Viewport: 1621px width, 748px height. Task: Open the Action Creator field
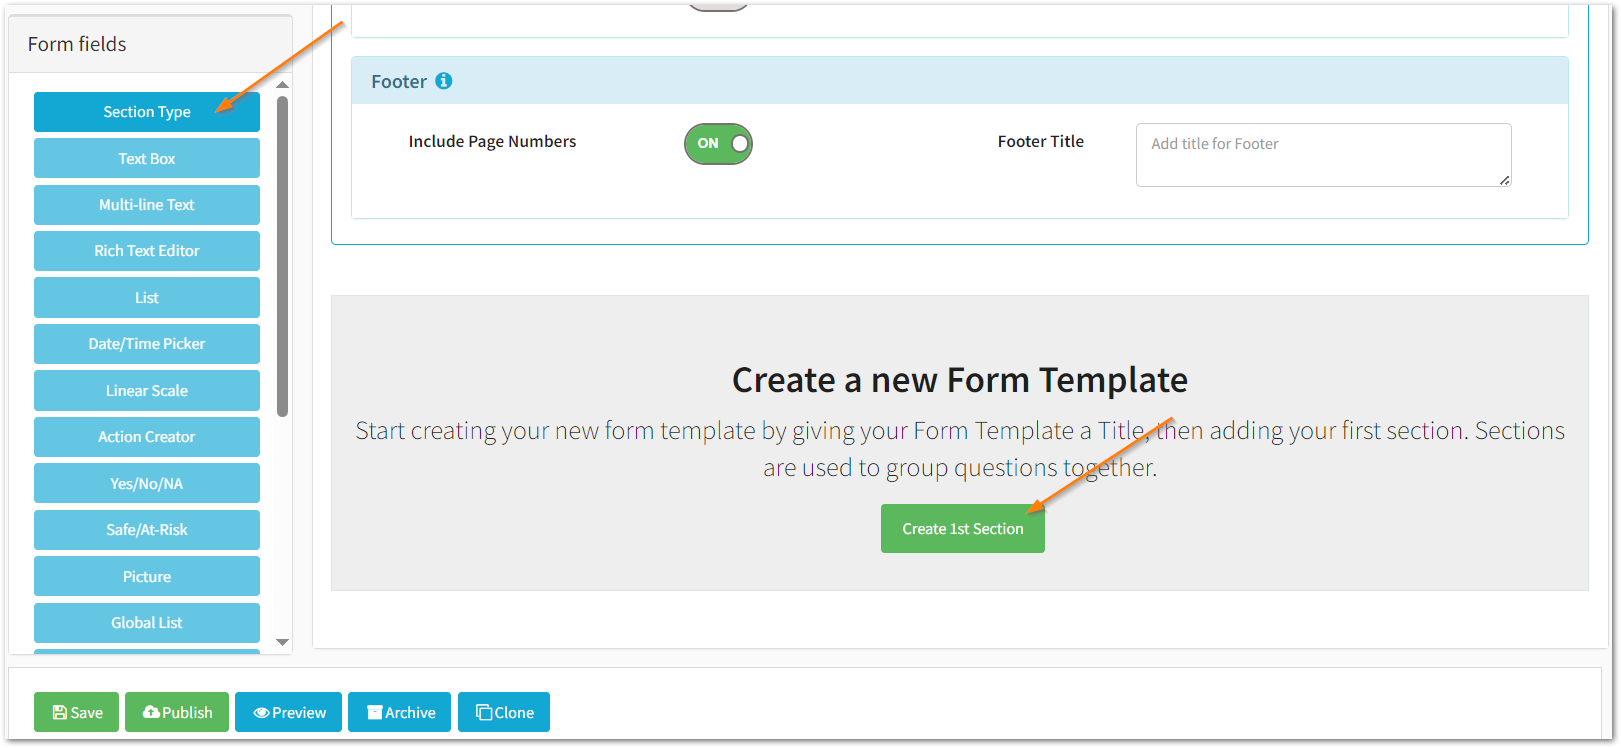coord(146,436)
